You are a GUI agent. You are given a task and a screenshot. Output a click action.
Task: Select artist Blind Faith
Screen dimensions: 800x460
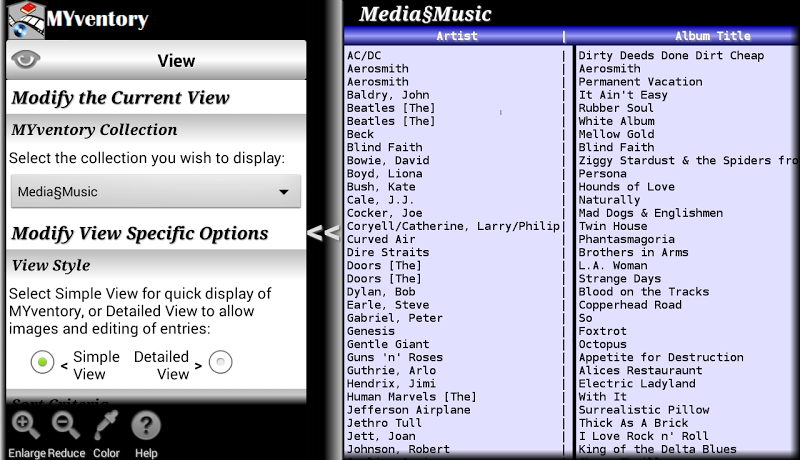[x=385, y=147]
